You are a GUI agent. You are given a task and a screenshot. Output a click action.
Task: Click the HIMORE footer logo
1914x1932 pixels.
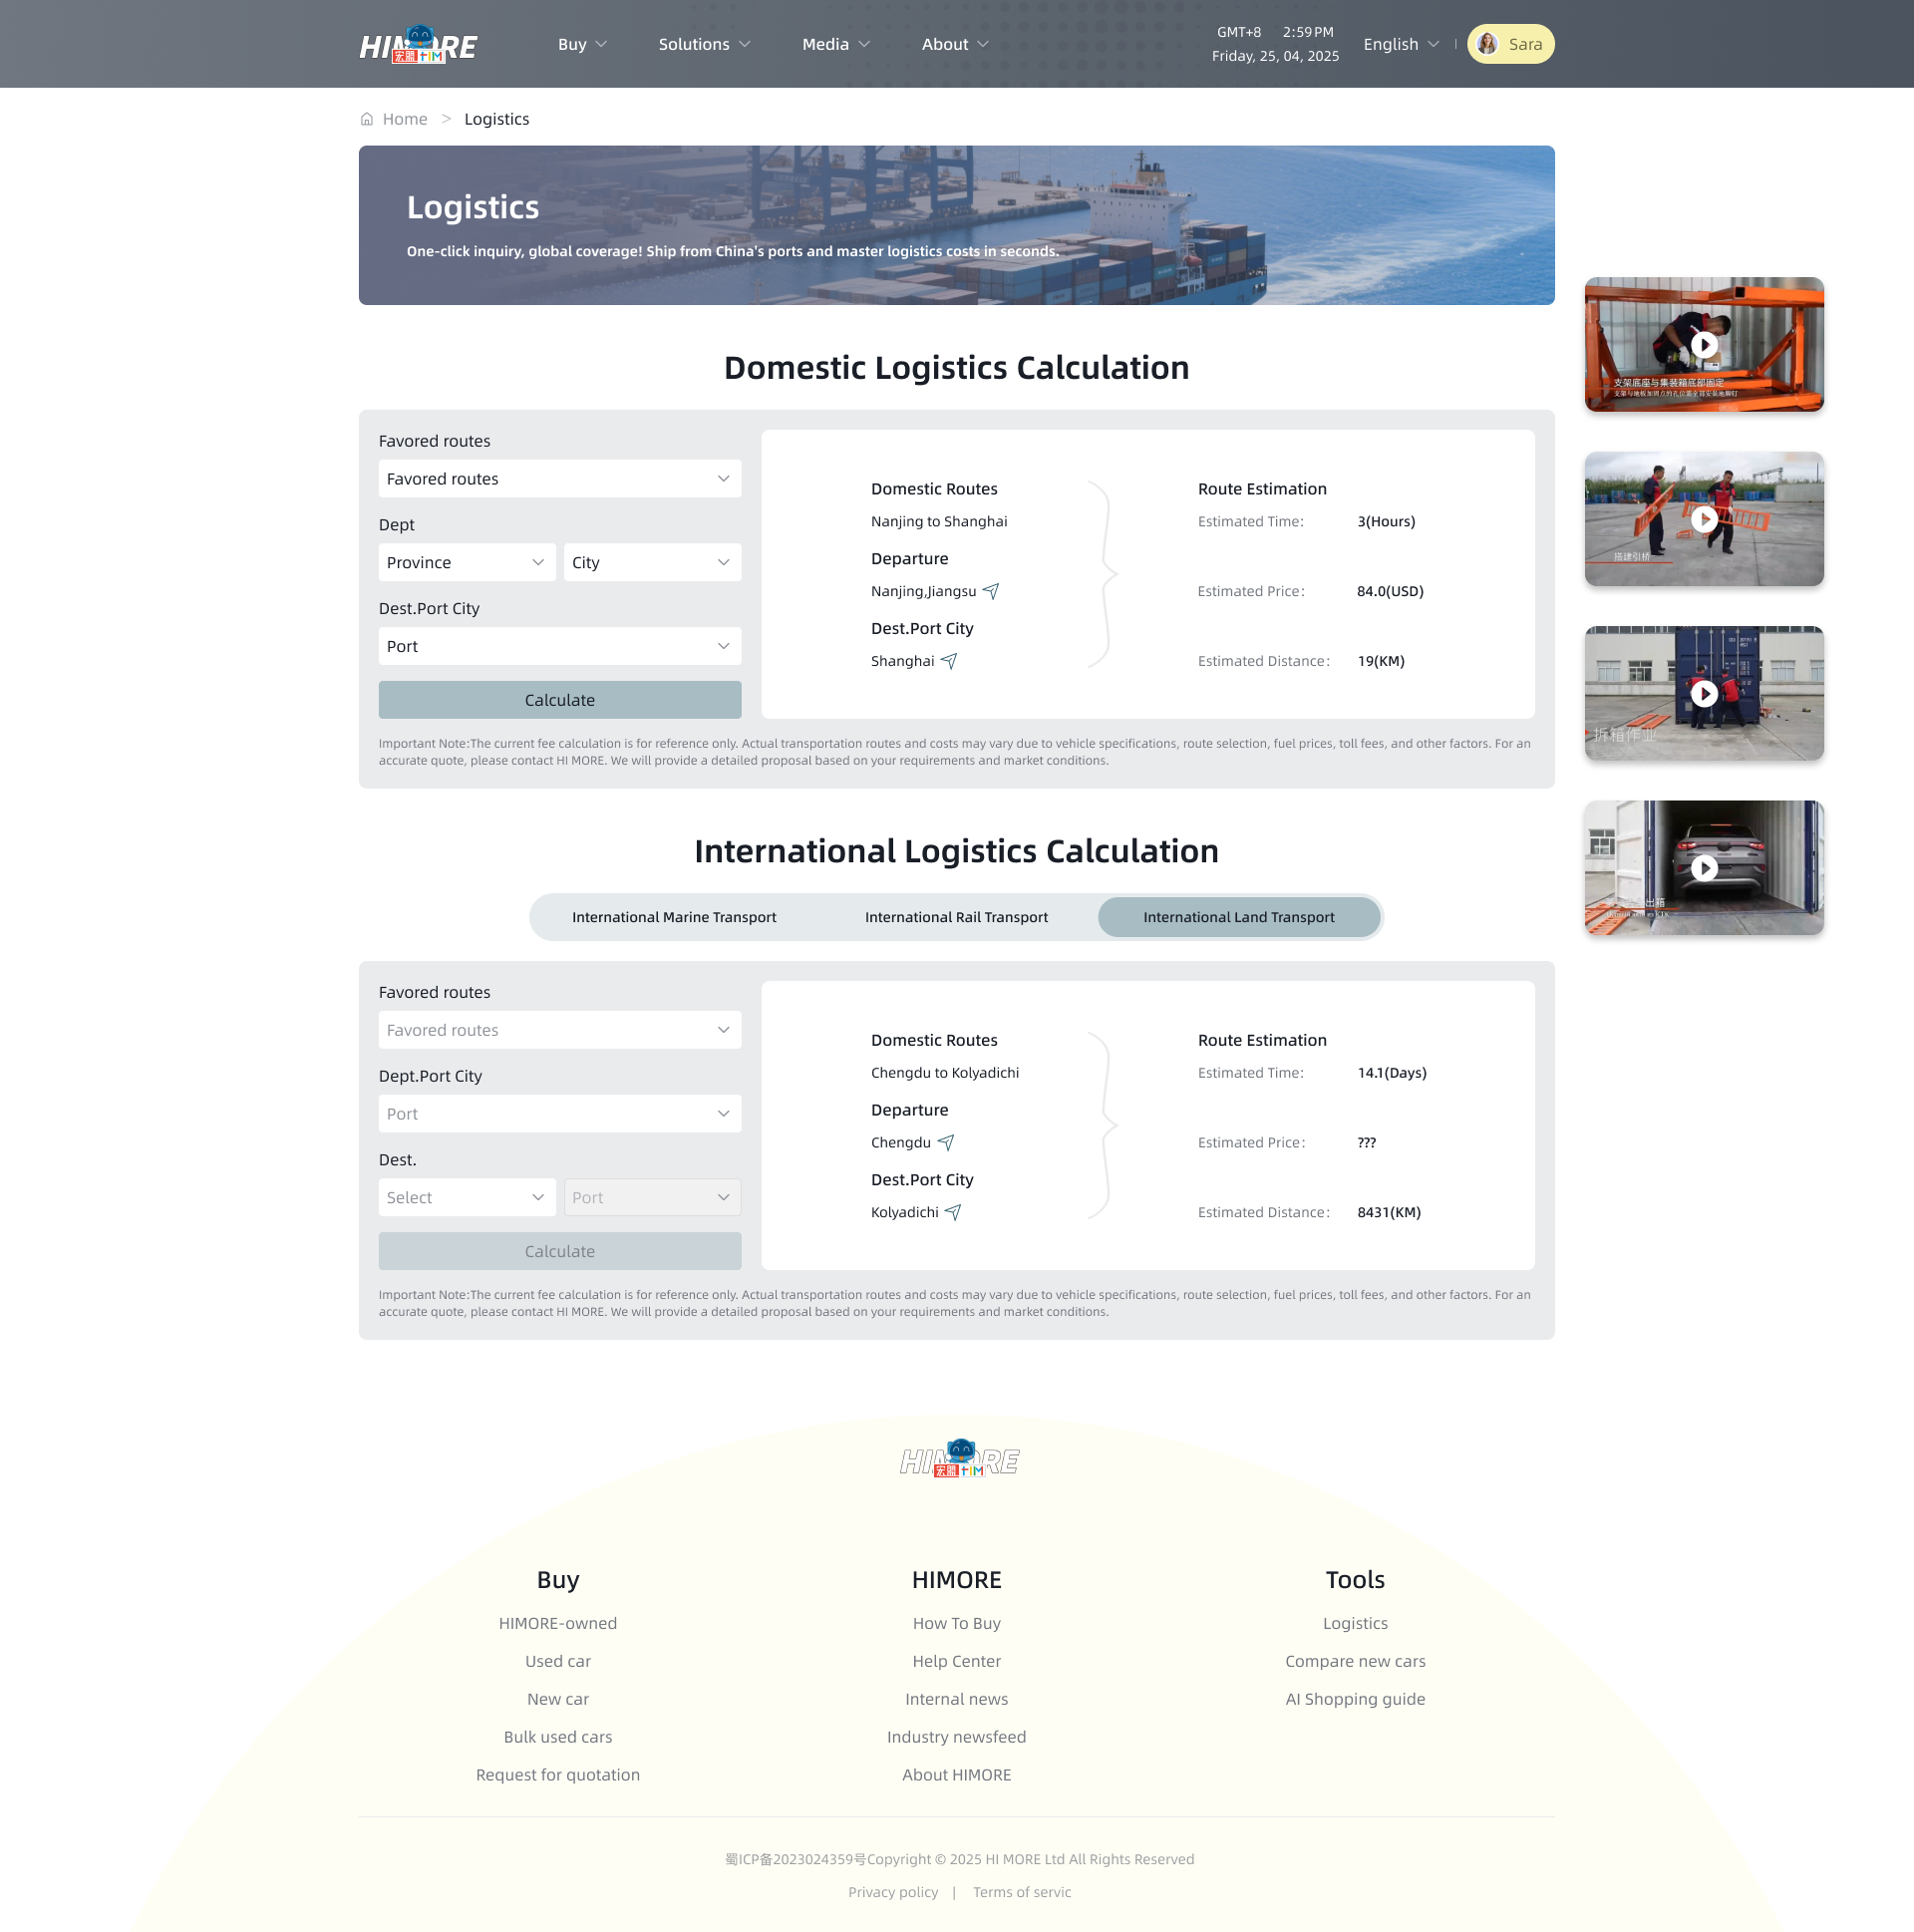click(x=958, y=1460)
